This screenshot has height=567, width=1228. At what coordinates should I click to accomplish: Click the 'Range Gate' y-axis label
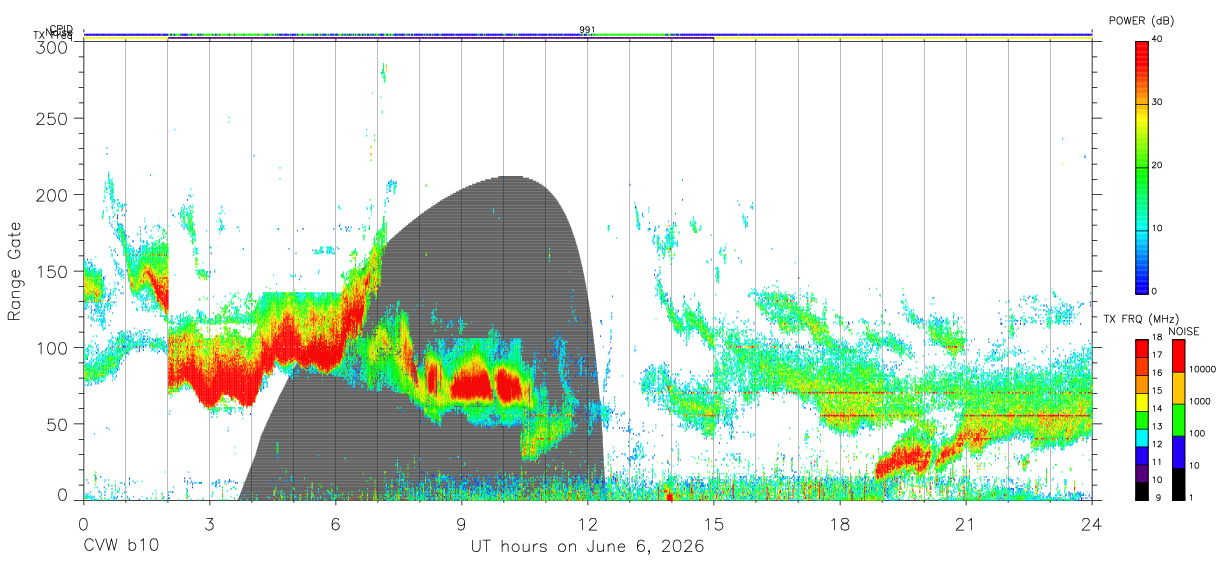point(15,272)
